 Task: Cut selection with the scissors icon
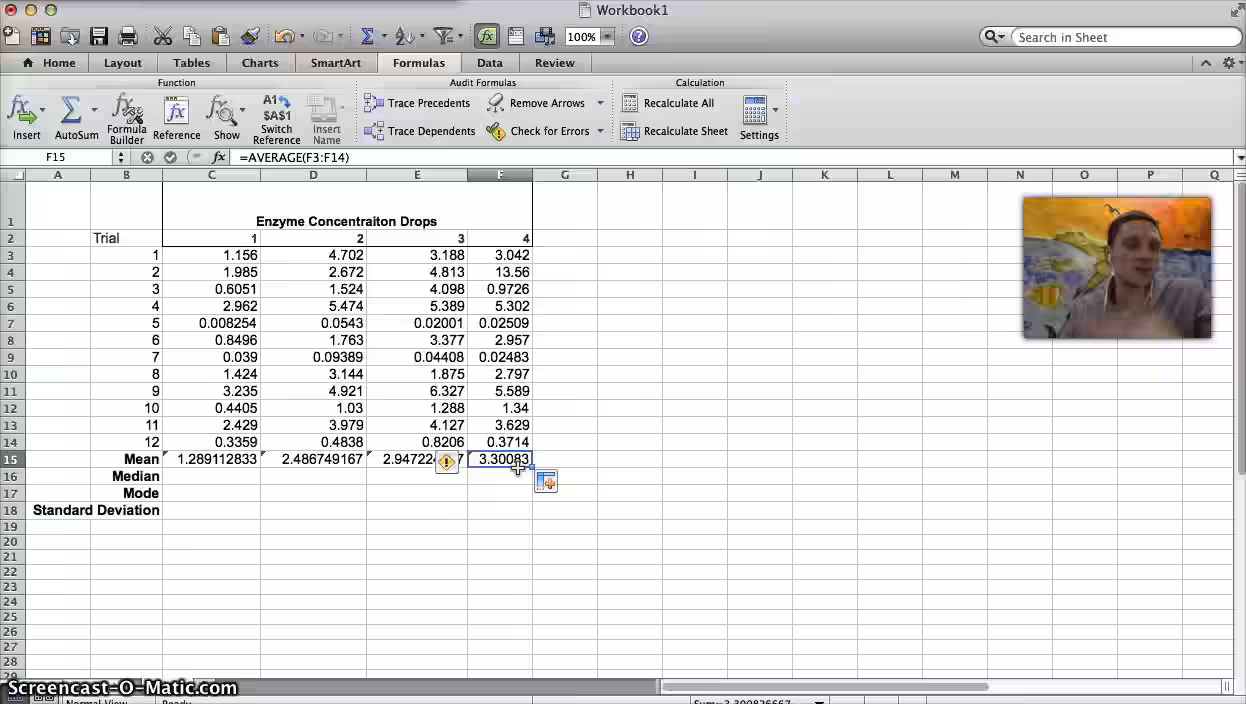click(163, 37)
